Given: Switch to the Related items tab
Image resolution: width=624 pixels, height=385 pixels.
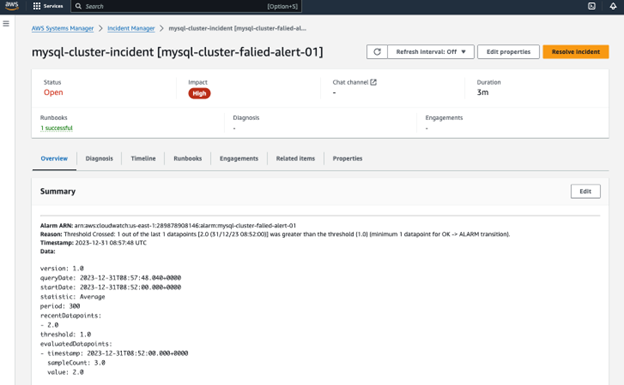Looking at the screenshot, I should 295,158.
